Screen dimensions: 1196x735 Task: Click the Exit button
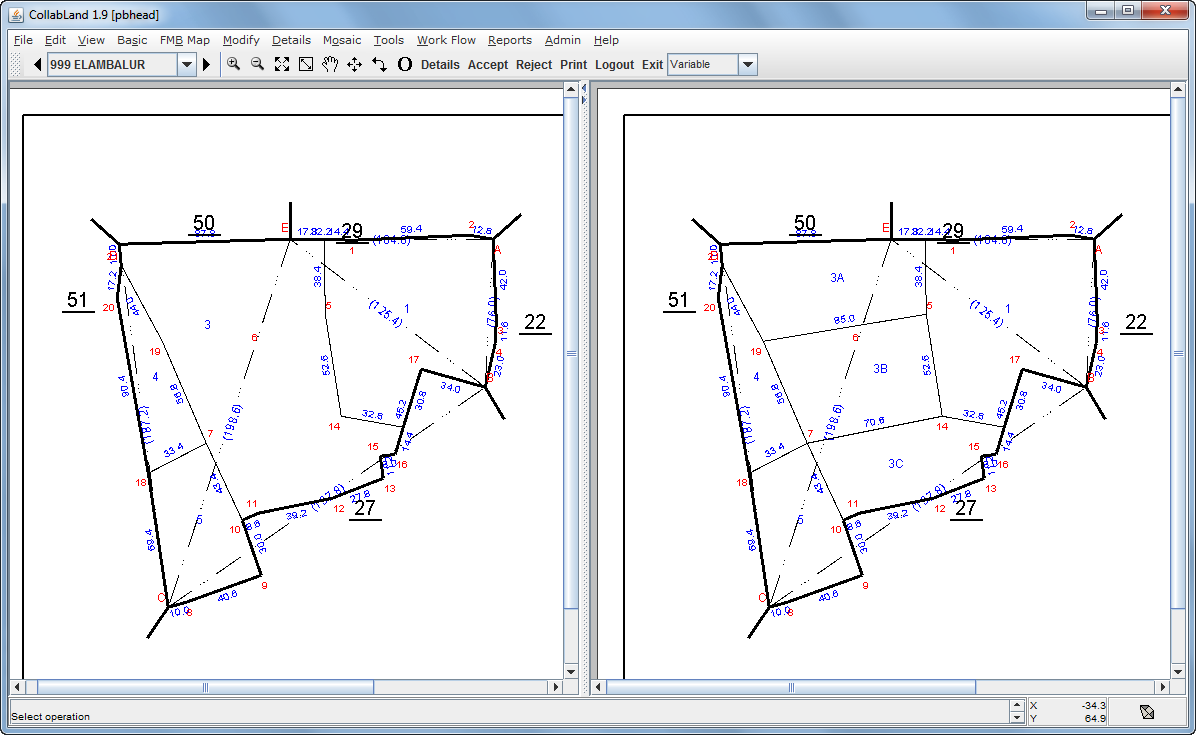click(x=652, y=65)
